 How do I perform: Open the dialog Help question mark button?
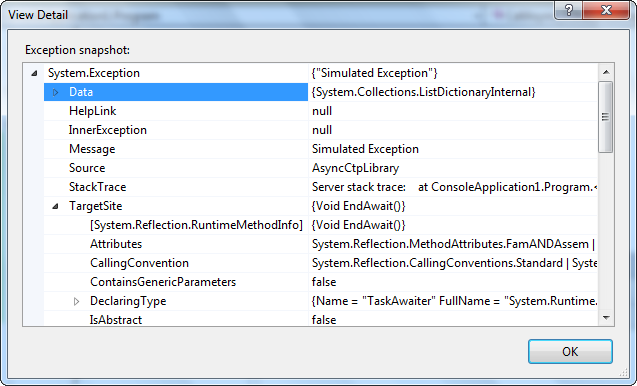(569, 10)
